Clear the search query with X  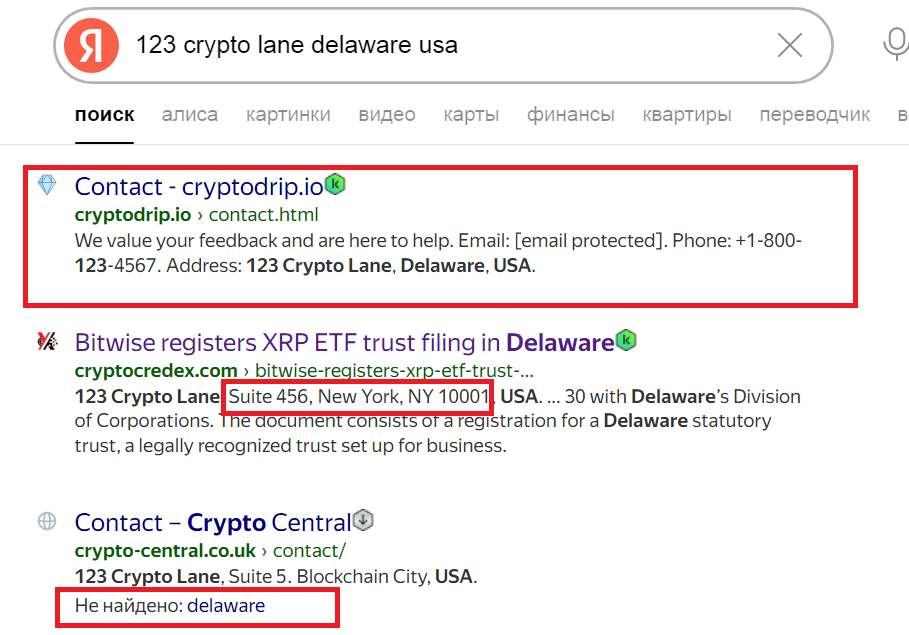pos(790,45)
